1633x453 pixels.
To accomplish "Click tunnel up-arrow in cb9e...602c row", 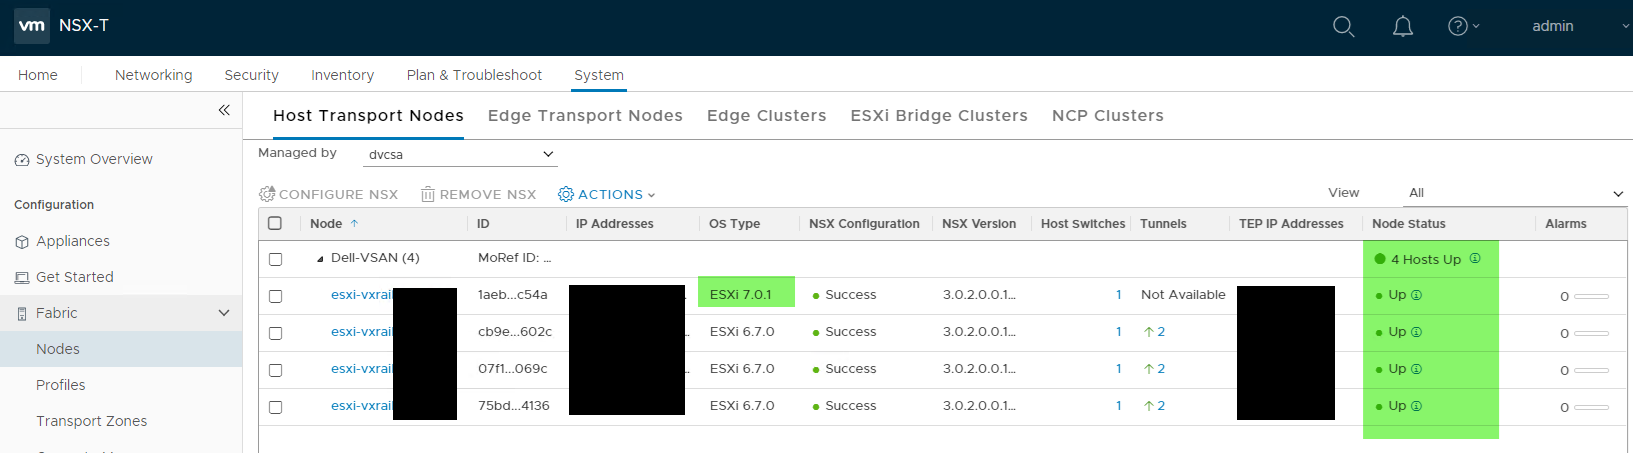I will point(1149,332).
